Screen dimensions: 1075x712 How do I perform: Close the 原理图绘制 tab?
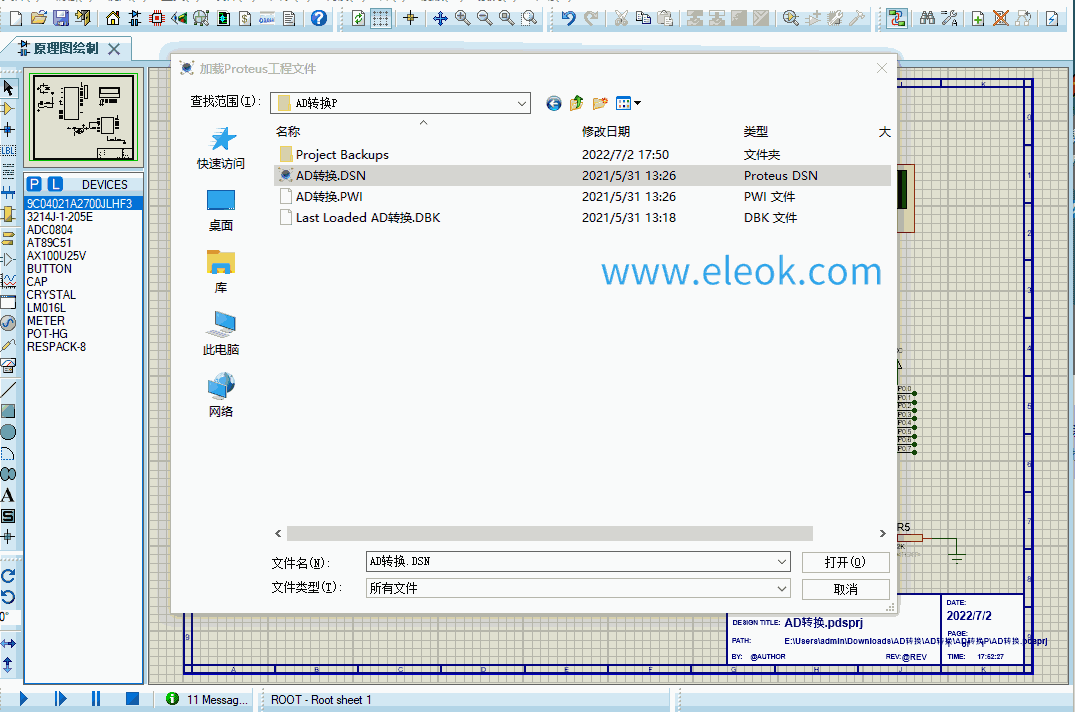click(x=114, y=49)
